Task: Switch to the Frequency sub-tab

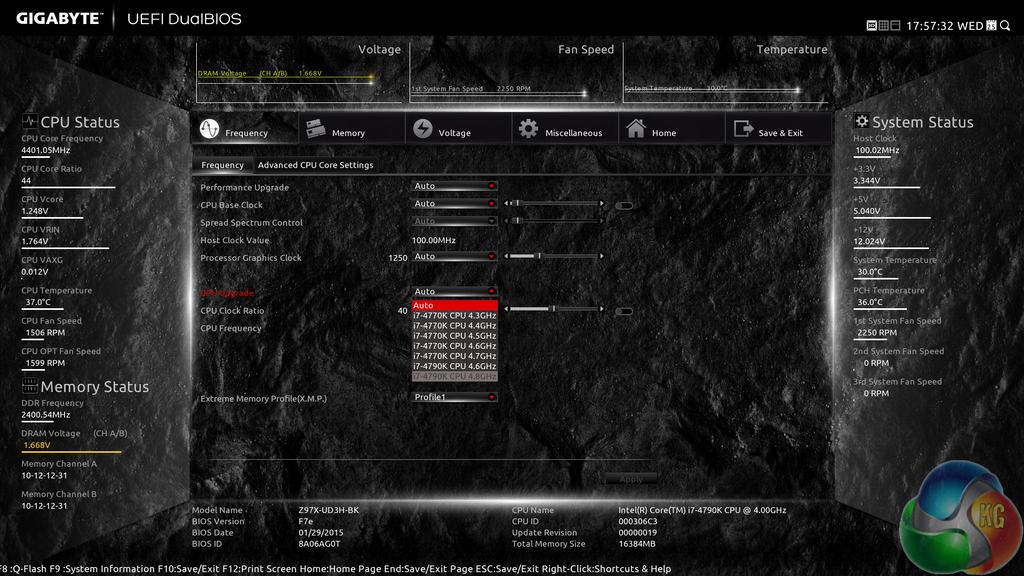Action: [x=222, y=165]
